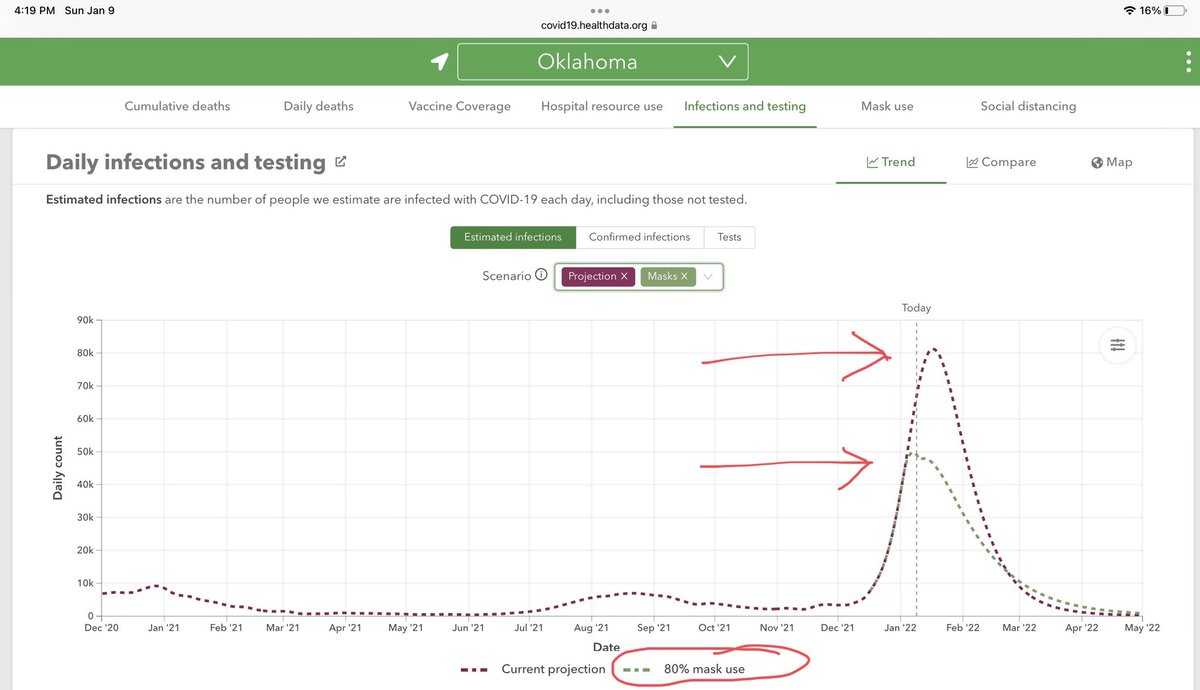Screen dimensions: 1200x690
Task: Select the Tests toggle button
Action: point(730,237)
